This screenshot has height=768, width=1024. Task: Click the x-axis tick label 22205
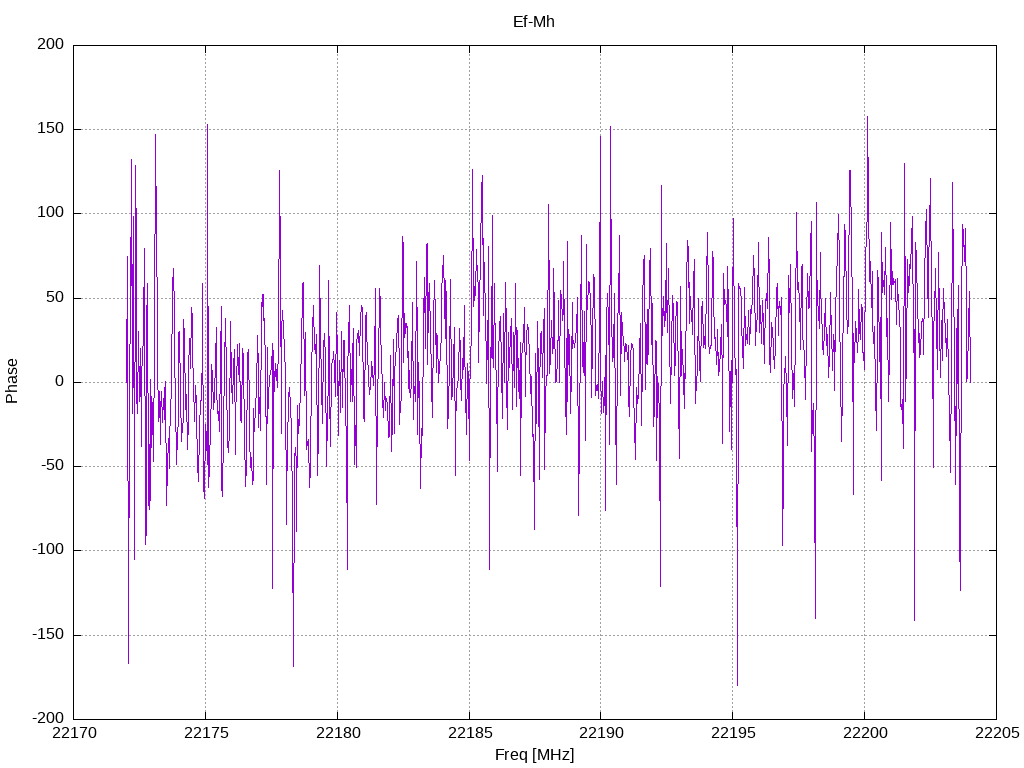click(997, 733)
